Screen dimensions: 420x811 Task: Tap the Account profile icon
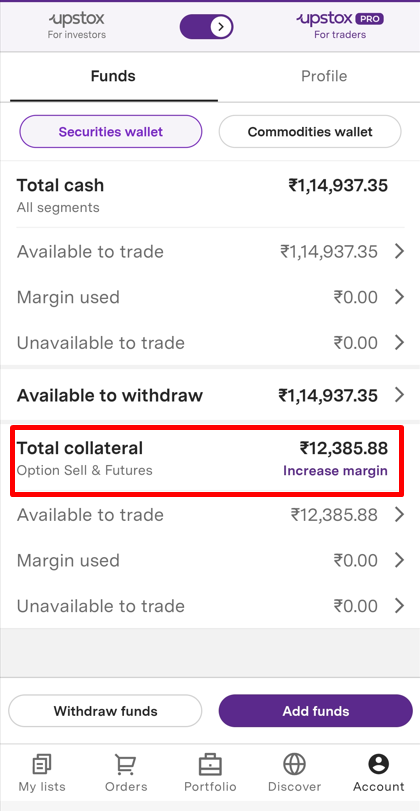point(379,764)
